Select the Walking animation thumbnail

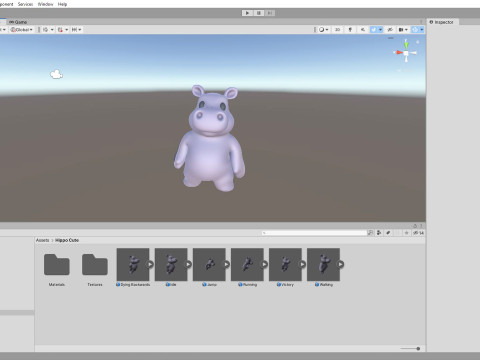[x=323, y=264]
